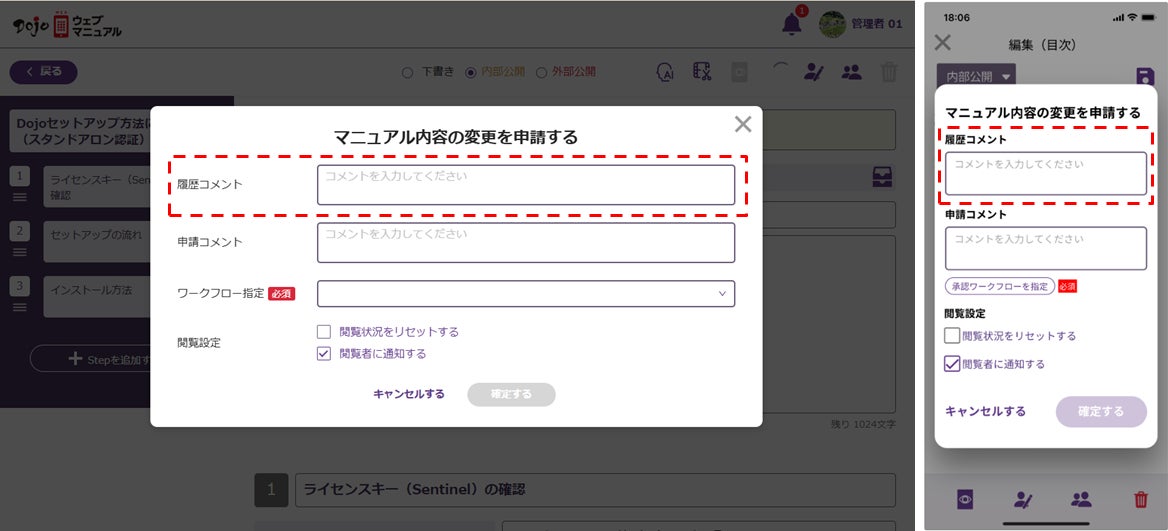Image resolution: width=1168 pixels, height=531 pixels.
Task: Uncheck 閲覧者に通知する in mobile dialog
Action: coord(952,364)
